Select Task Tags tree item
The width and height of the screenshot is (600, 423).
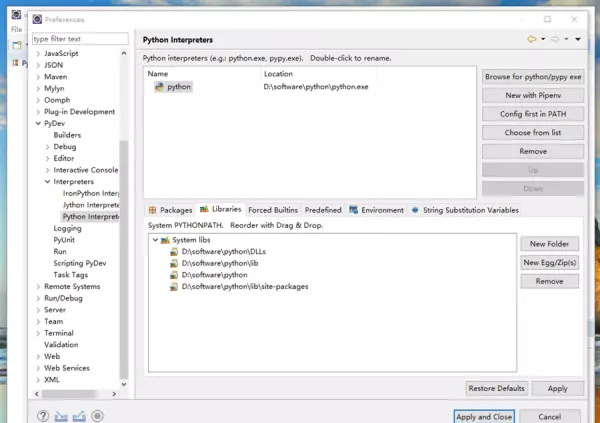[70, 275]
